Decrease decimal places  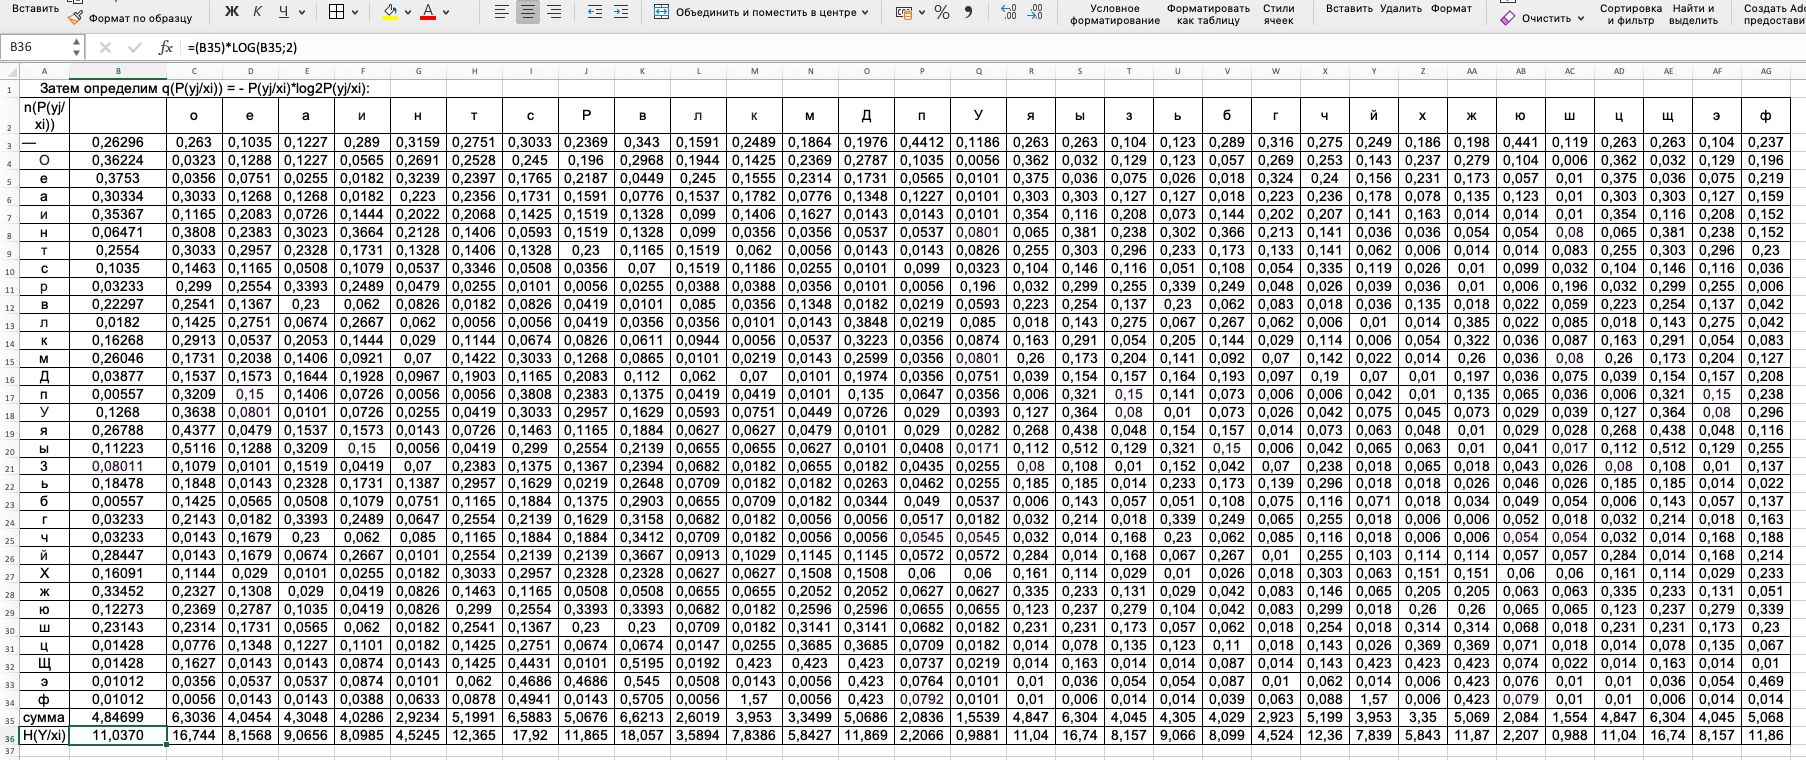click(1035, 12)
